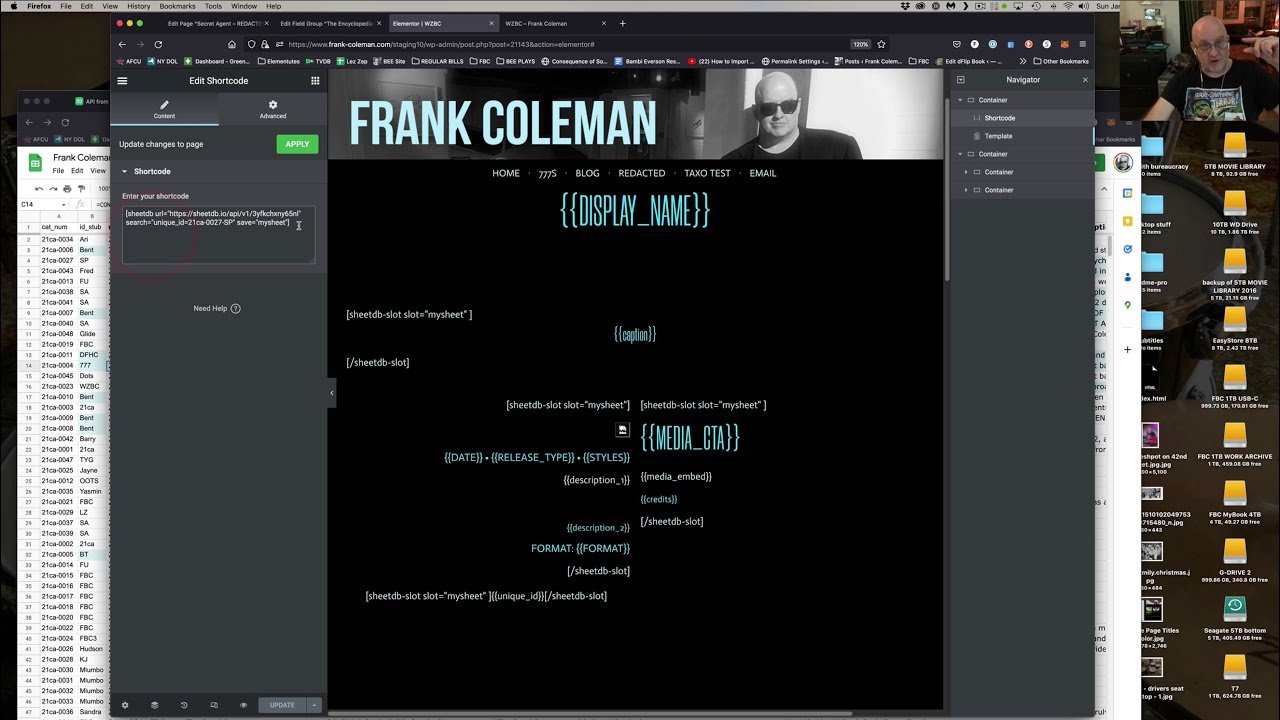Image resolution: width=1280 pixels, height=720 pixels.
Task: Collapse the Elementor panel using the side arrow
Action: click(332, 393)
